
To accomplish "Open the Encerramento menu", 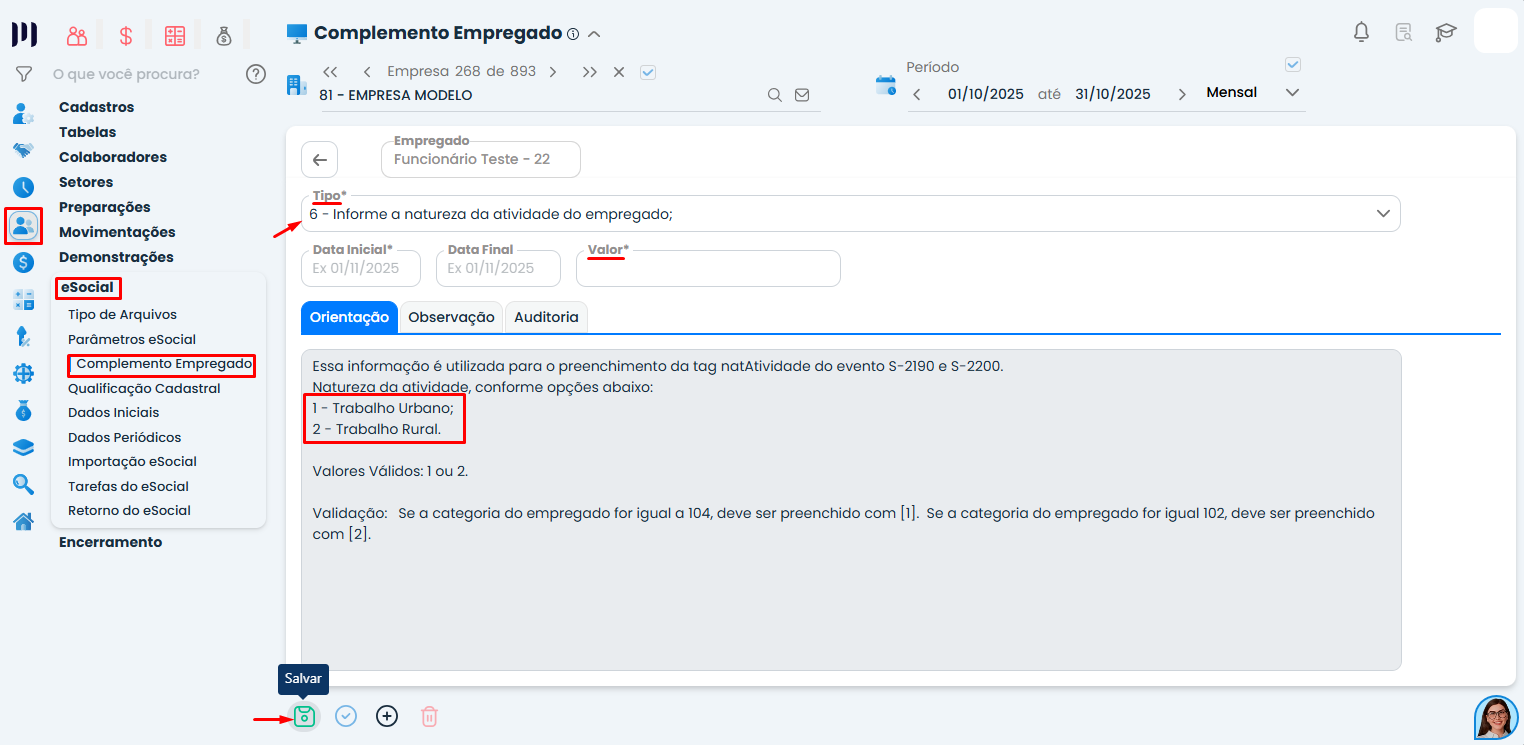I will 110,542.
